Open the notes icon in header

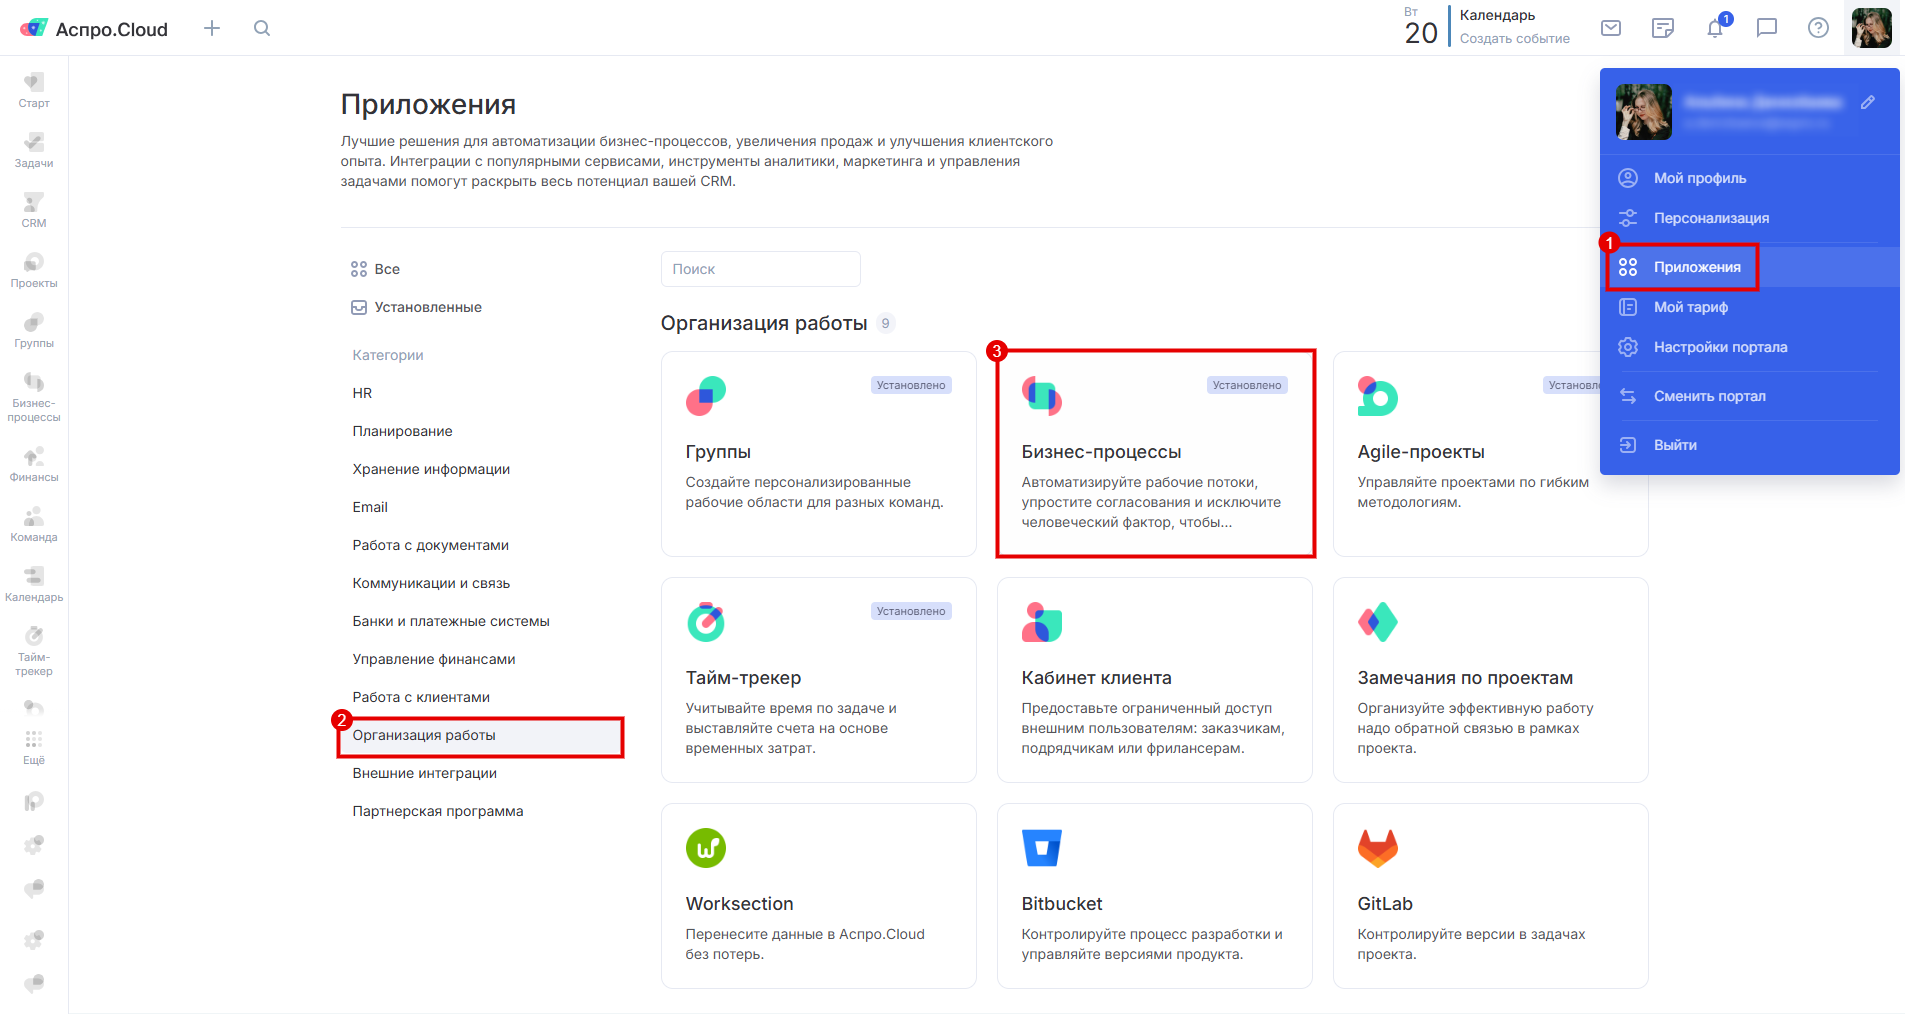(x=1663, y=28)
